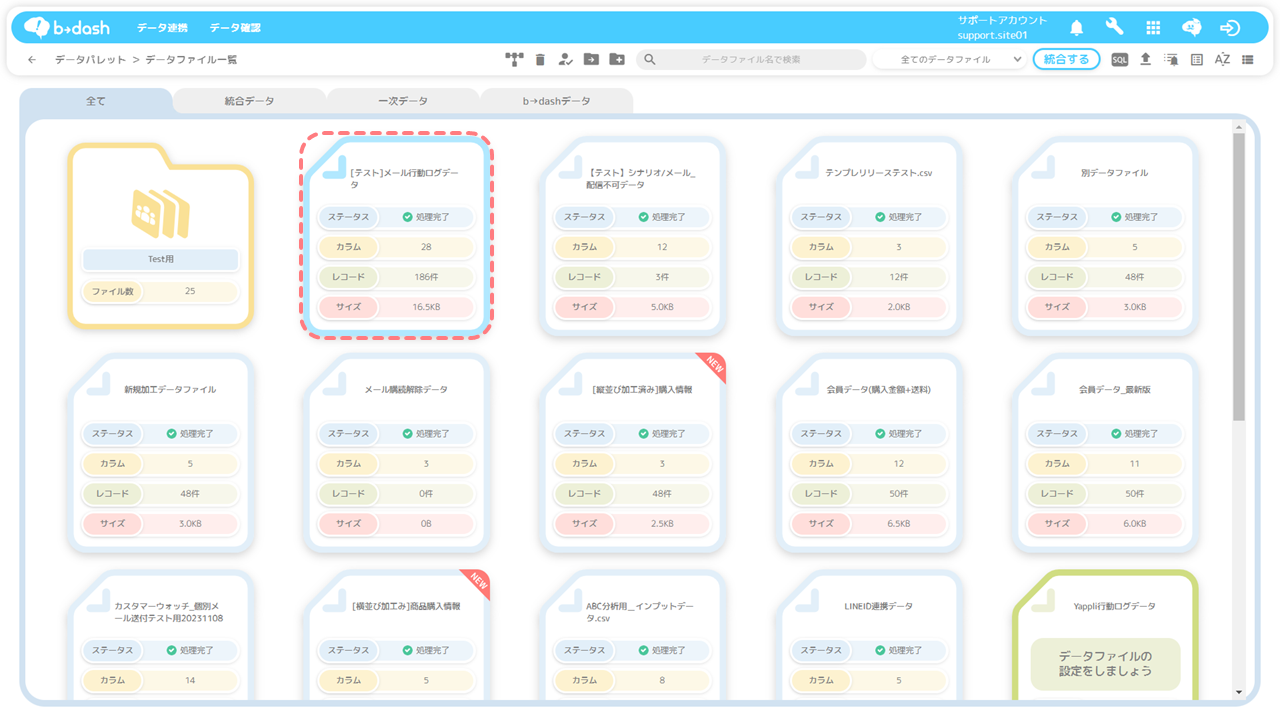The width and height of the screenshot is (1280, 720).
Task: Select the LINEID連携データ card
Action: tap(868, 635)
